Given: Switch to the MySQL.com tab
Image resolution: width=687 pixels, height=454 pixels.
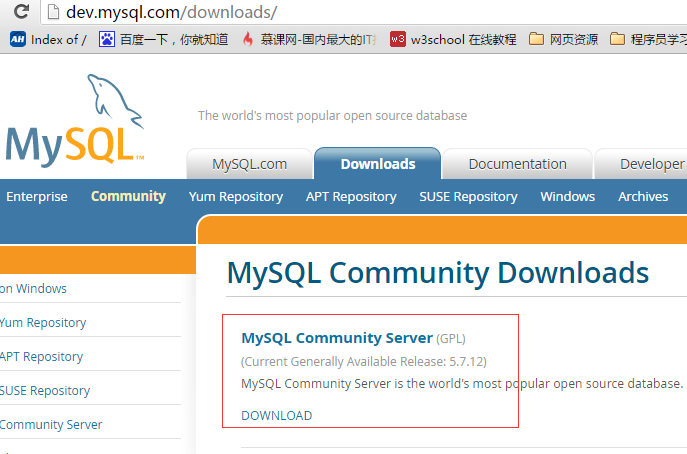Looking at the screenshot, I should click(250, 164).
